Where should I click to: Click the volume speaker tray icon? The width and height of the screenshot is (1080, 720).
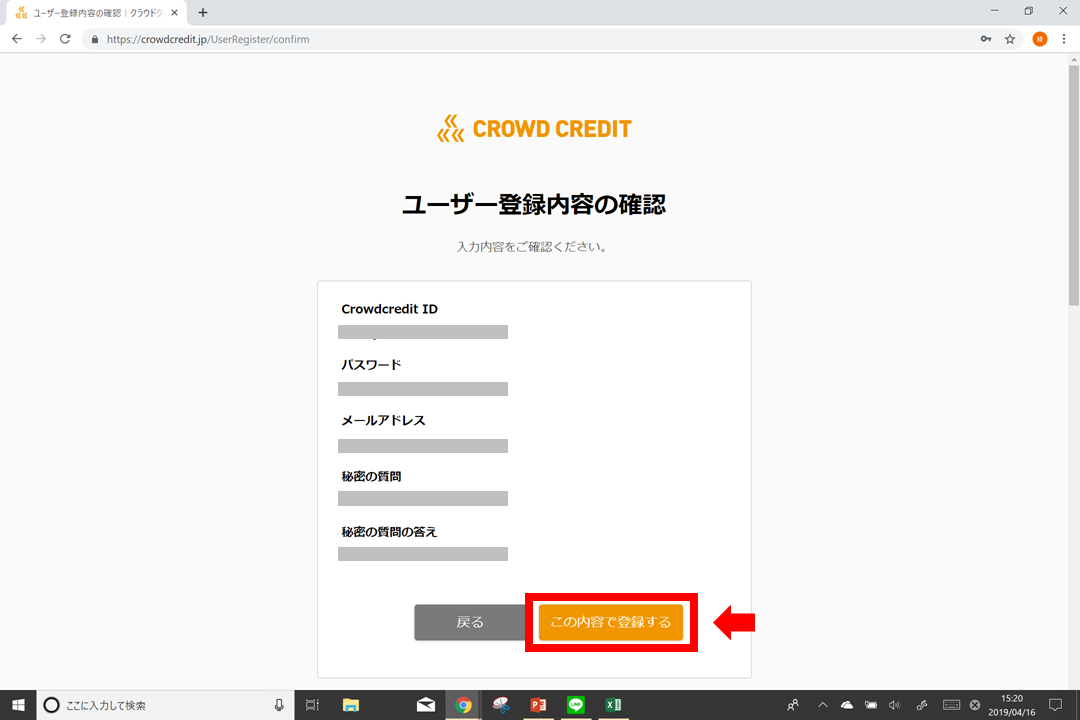[x=895, y=705]
